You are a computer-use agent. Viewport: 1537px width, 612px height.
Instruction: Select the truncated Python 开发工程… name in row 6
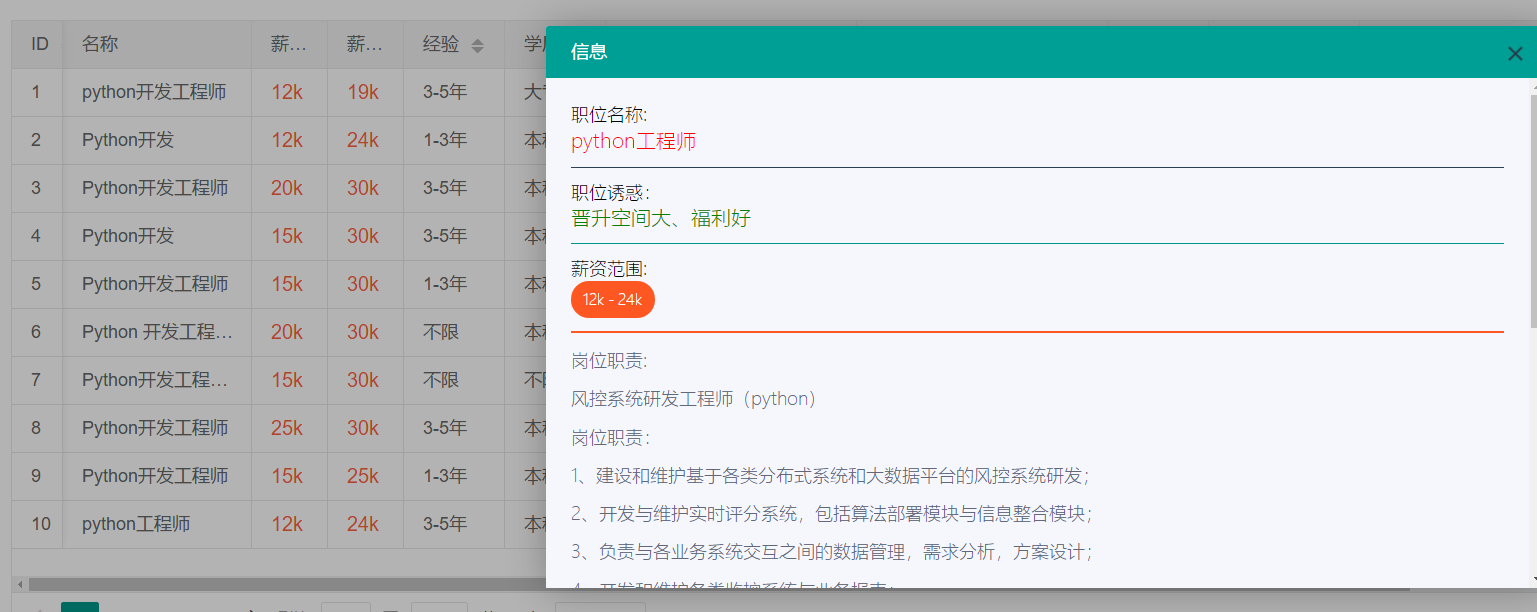point(157,332)
